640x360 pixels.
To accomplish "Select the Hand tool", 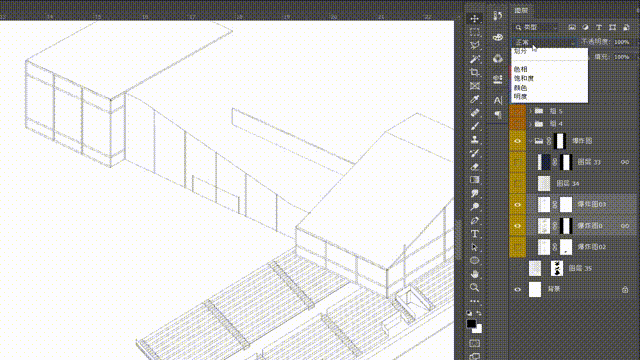I will coord(474,274).
